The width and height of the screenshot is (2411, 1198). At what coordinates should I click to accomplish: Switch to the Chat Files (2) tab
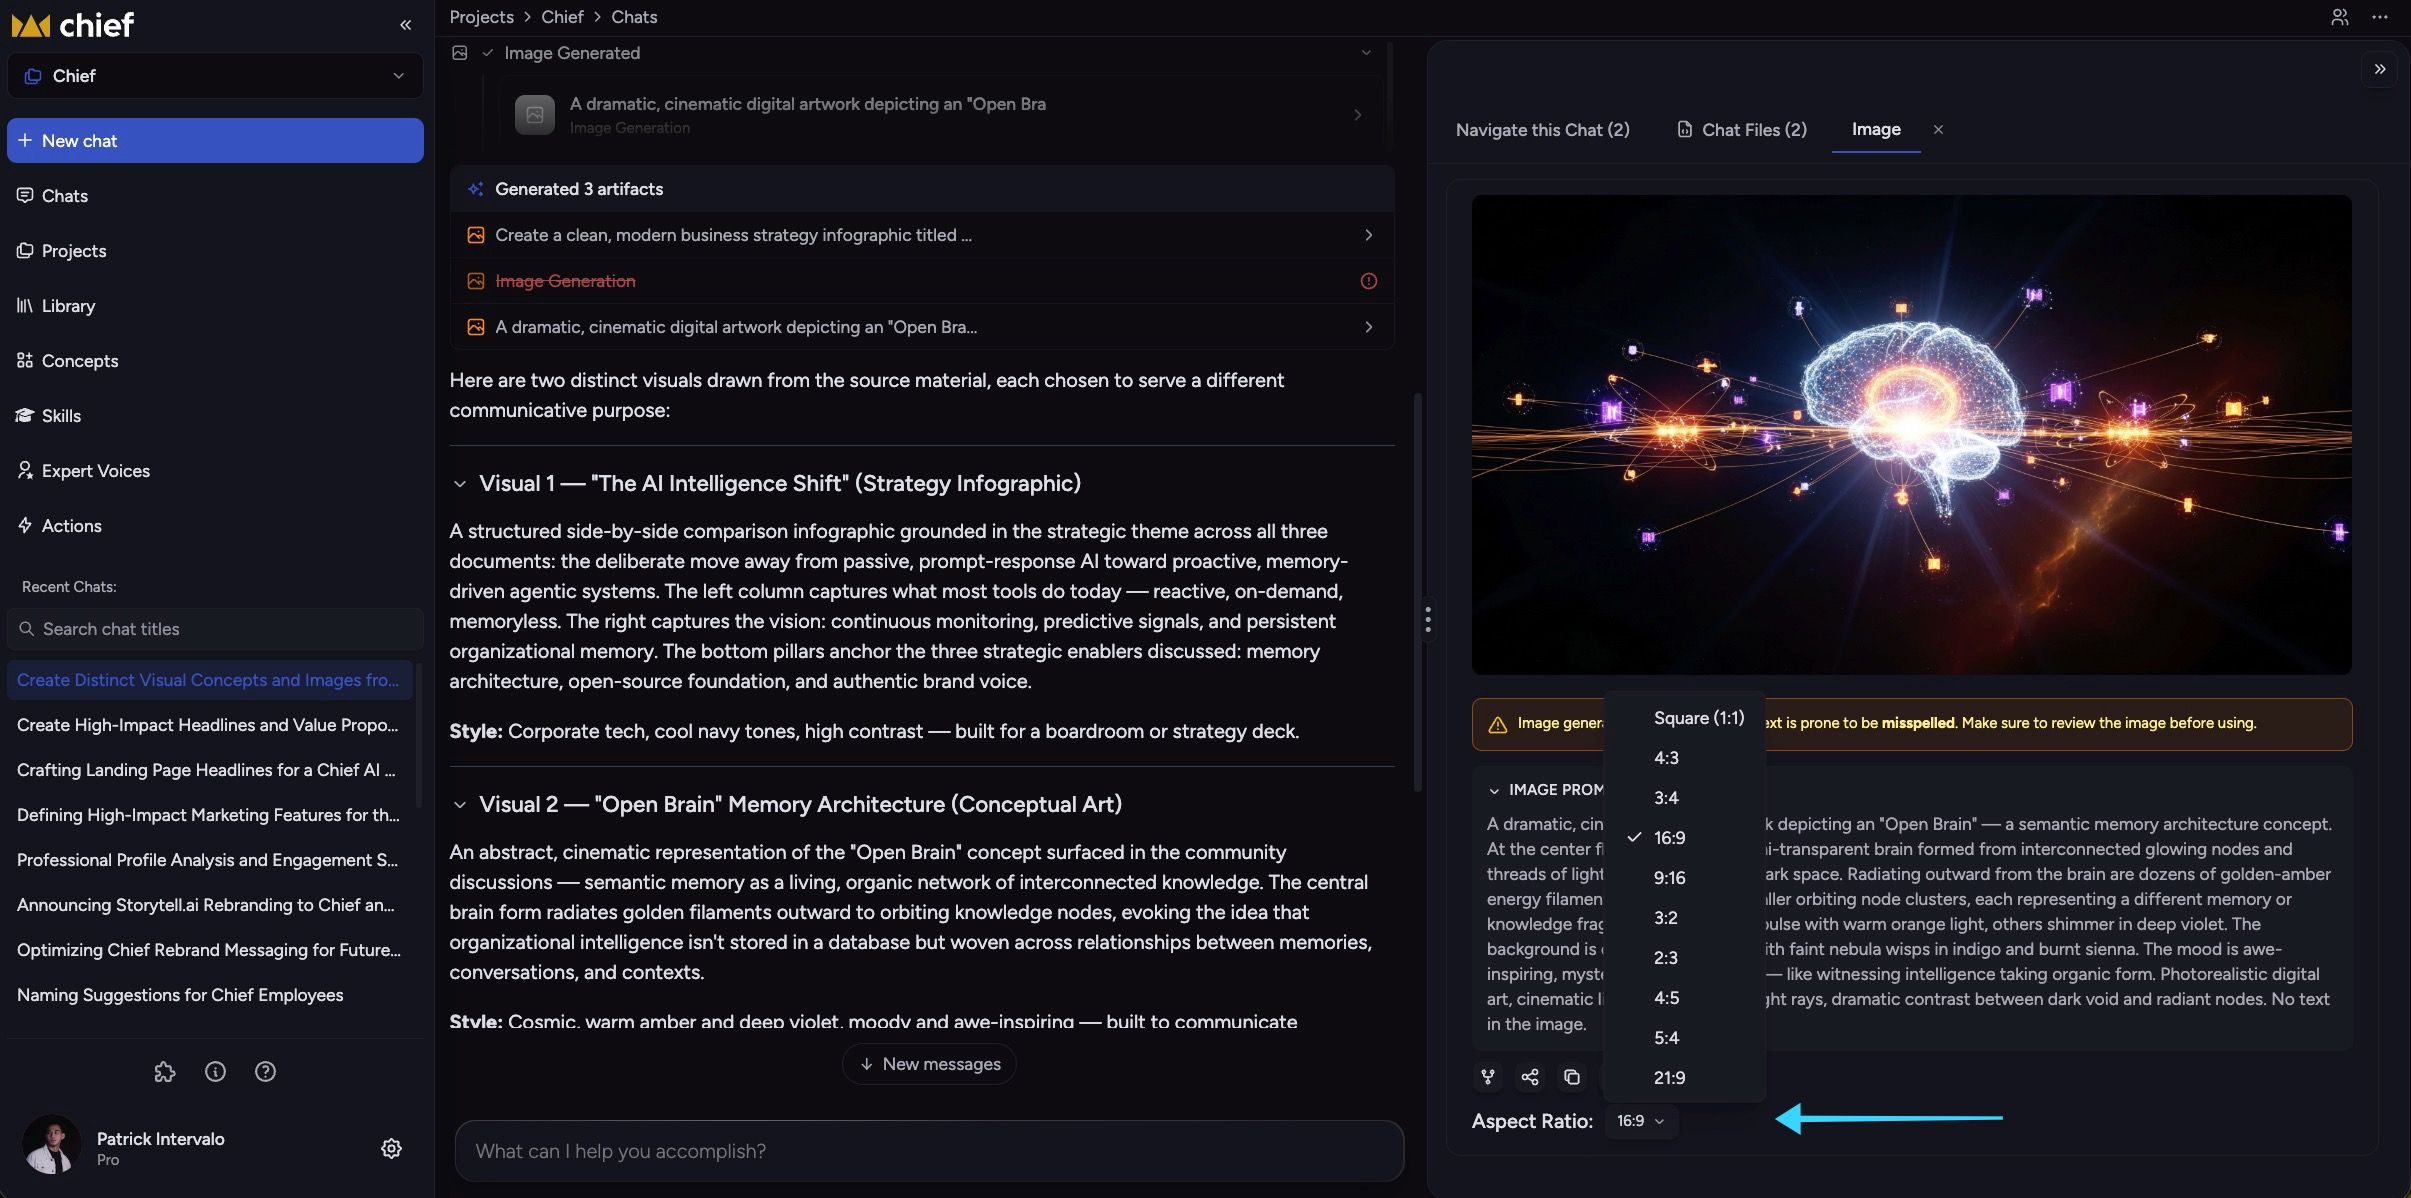[1742, 130]
